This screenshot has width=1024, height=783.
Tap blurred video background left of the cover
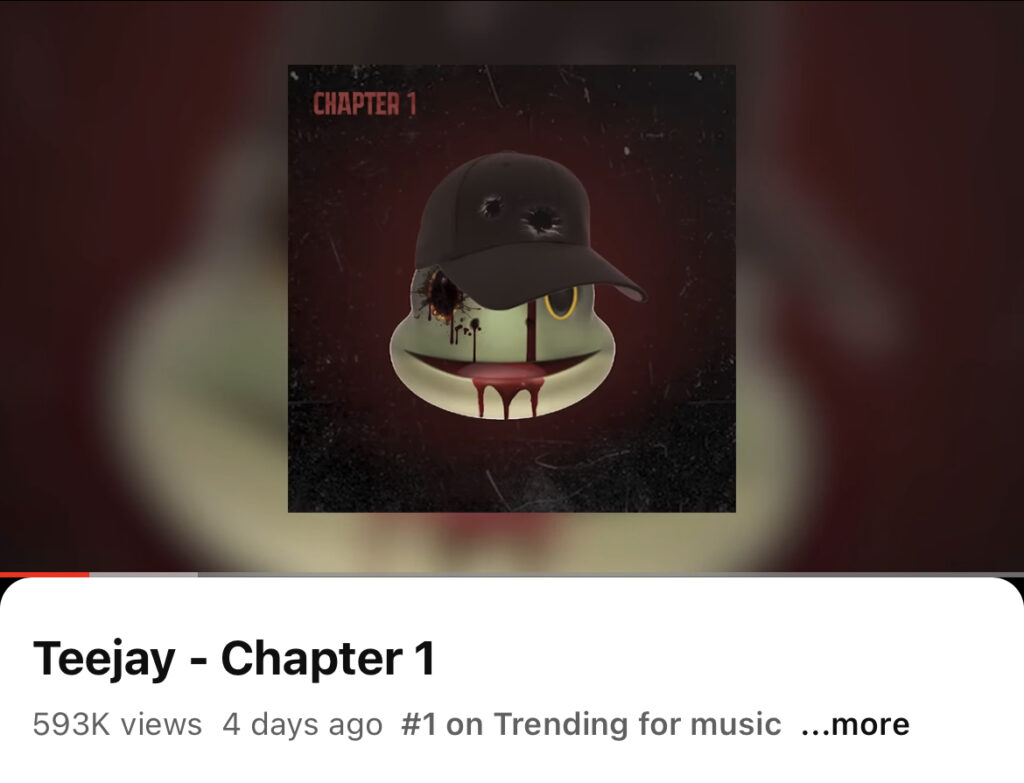(x=144, y=287)
